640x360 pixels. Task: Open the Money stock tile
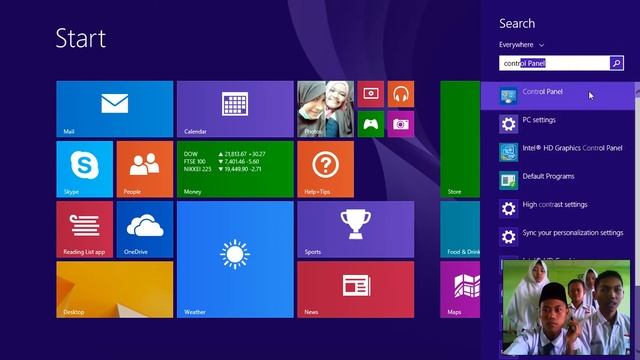click(235, 169)
